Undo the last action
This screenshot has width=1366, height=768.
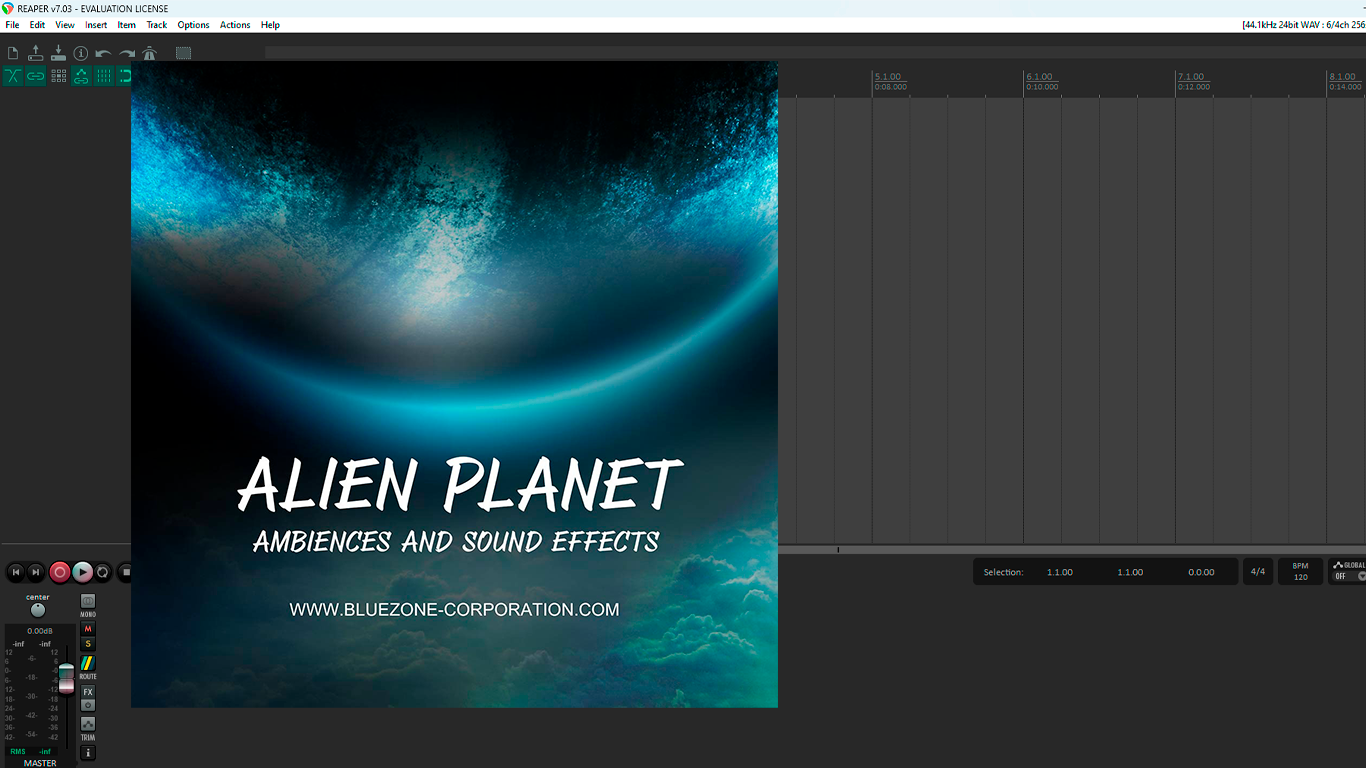[x=104, y=53]
